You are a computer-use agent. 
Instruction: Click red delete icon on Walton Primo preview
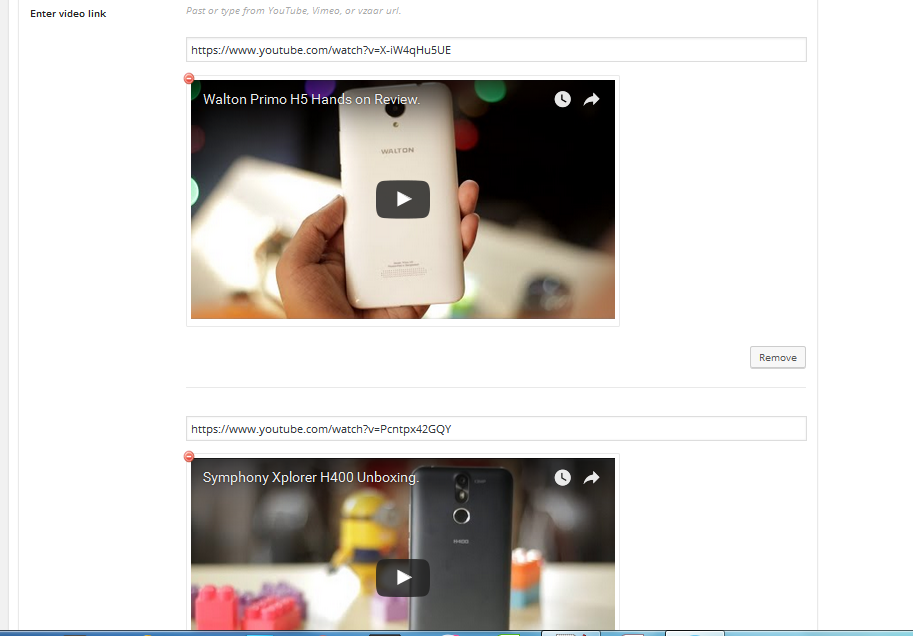point(189,78)
